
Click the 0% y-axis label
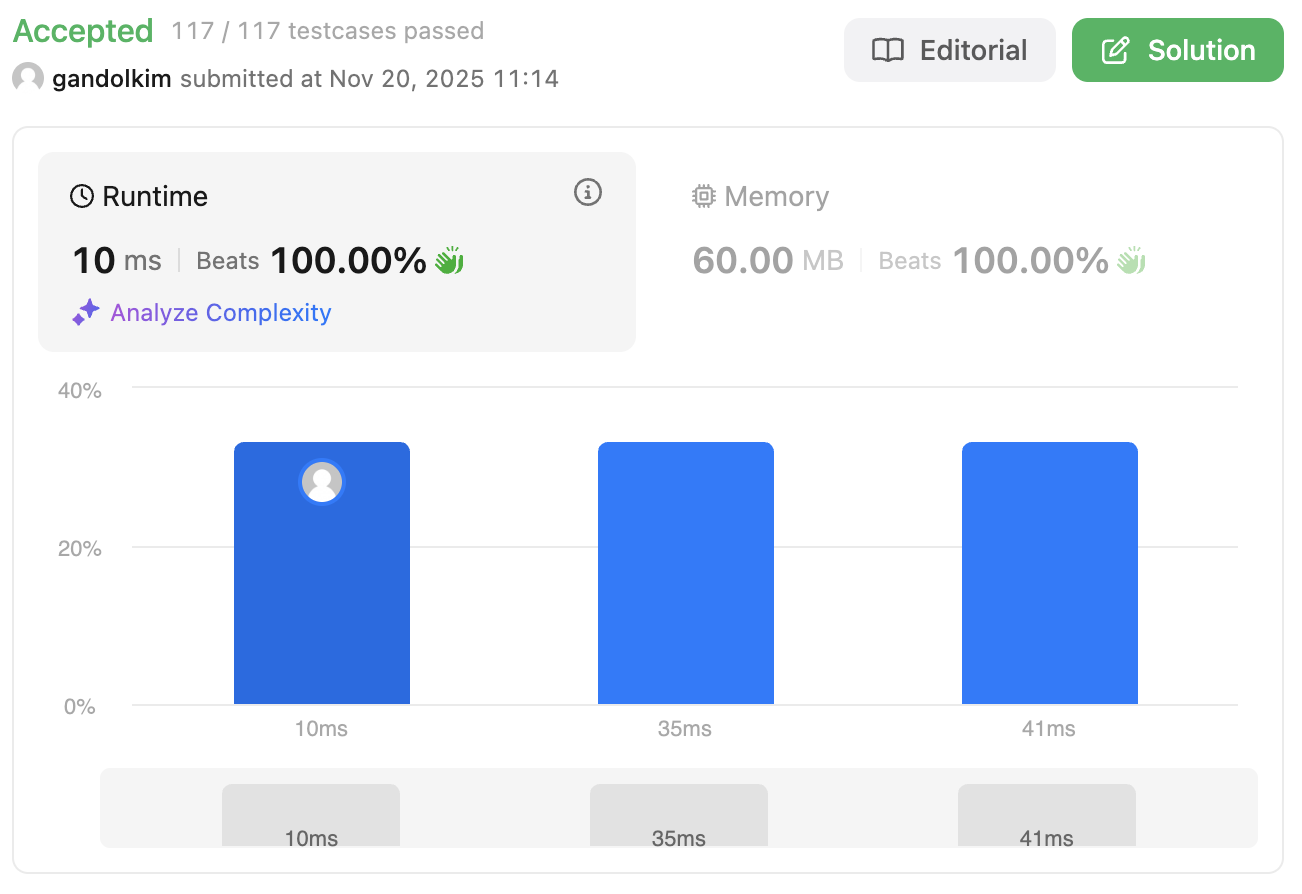(80, 706)
